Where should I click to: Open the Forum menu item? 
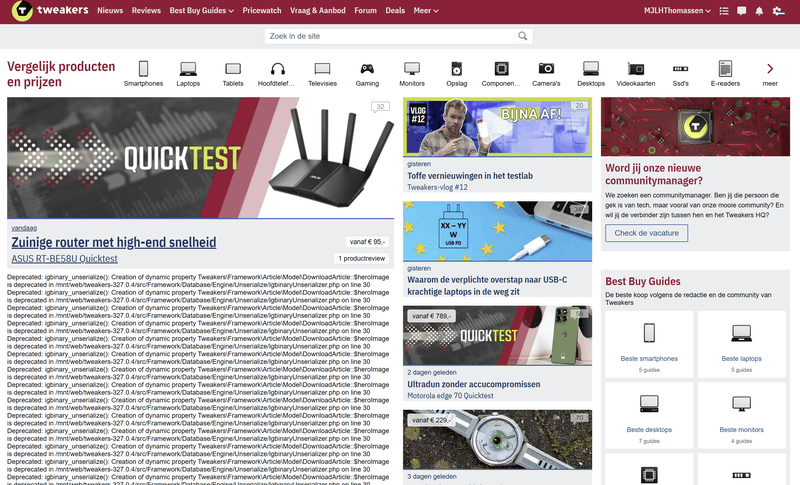365,10
